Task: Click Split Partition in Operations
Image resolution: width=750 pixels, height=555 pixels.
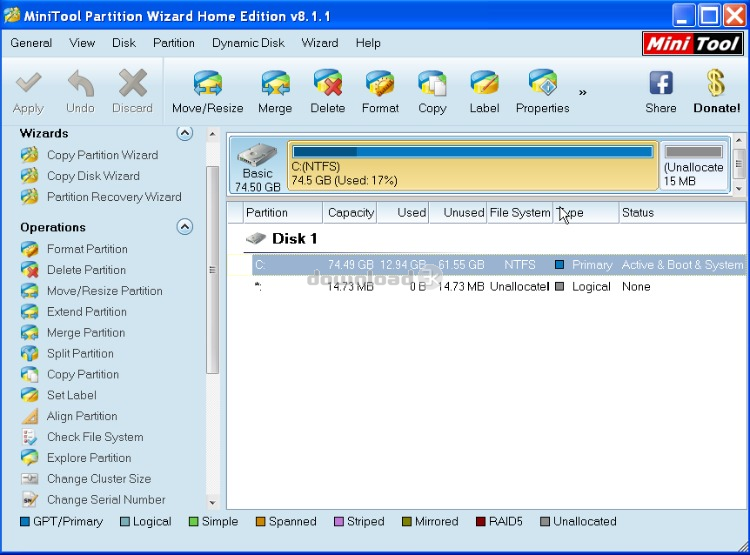Action: [80, 354]
